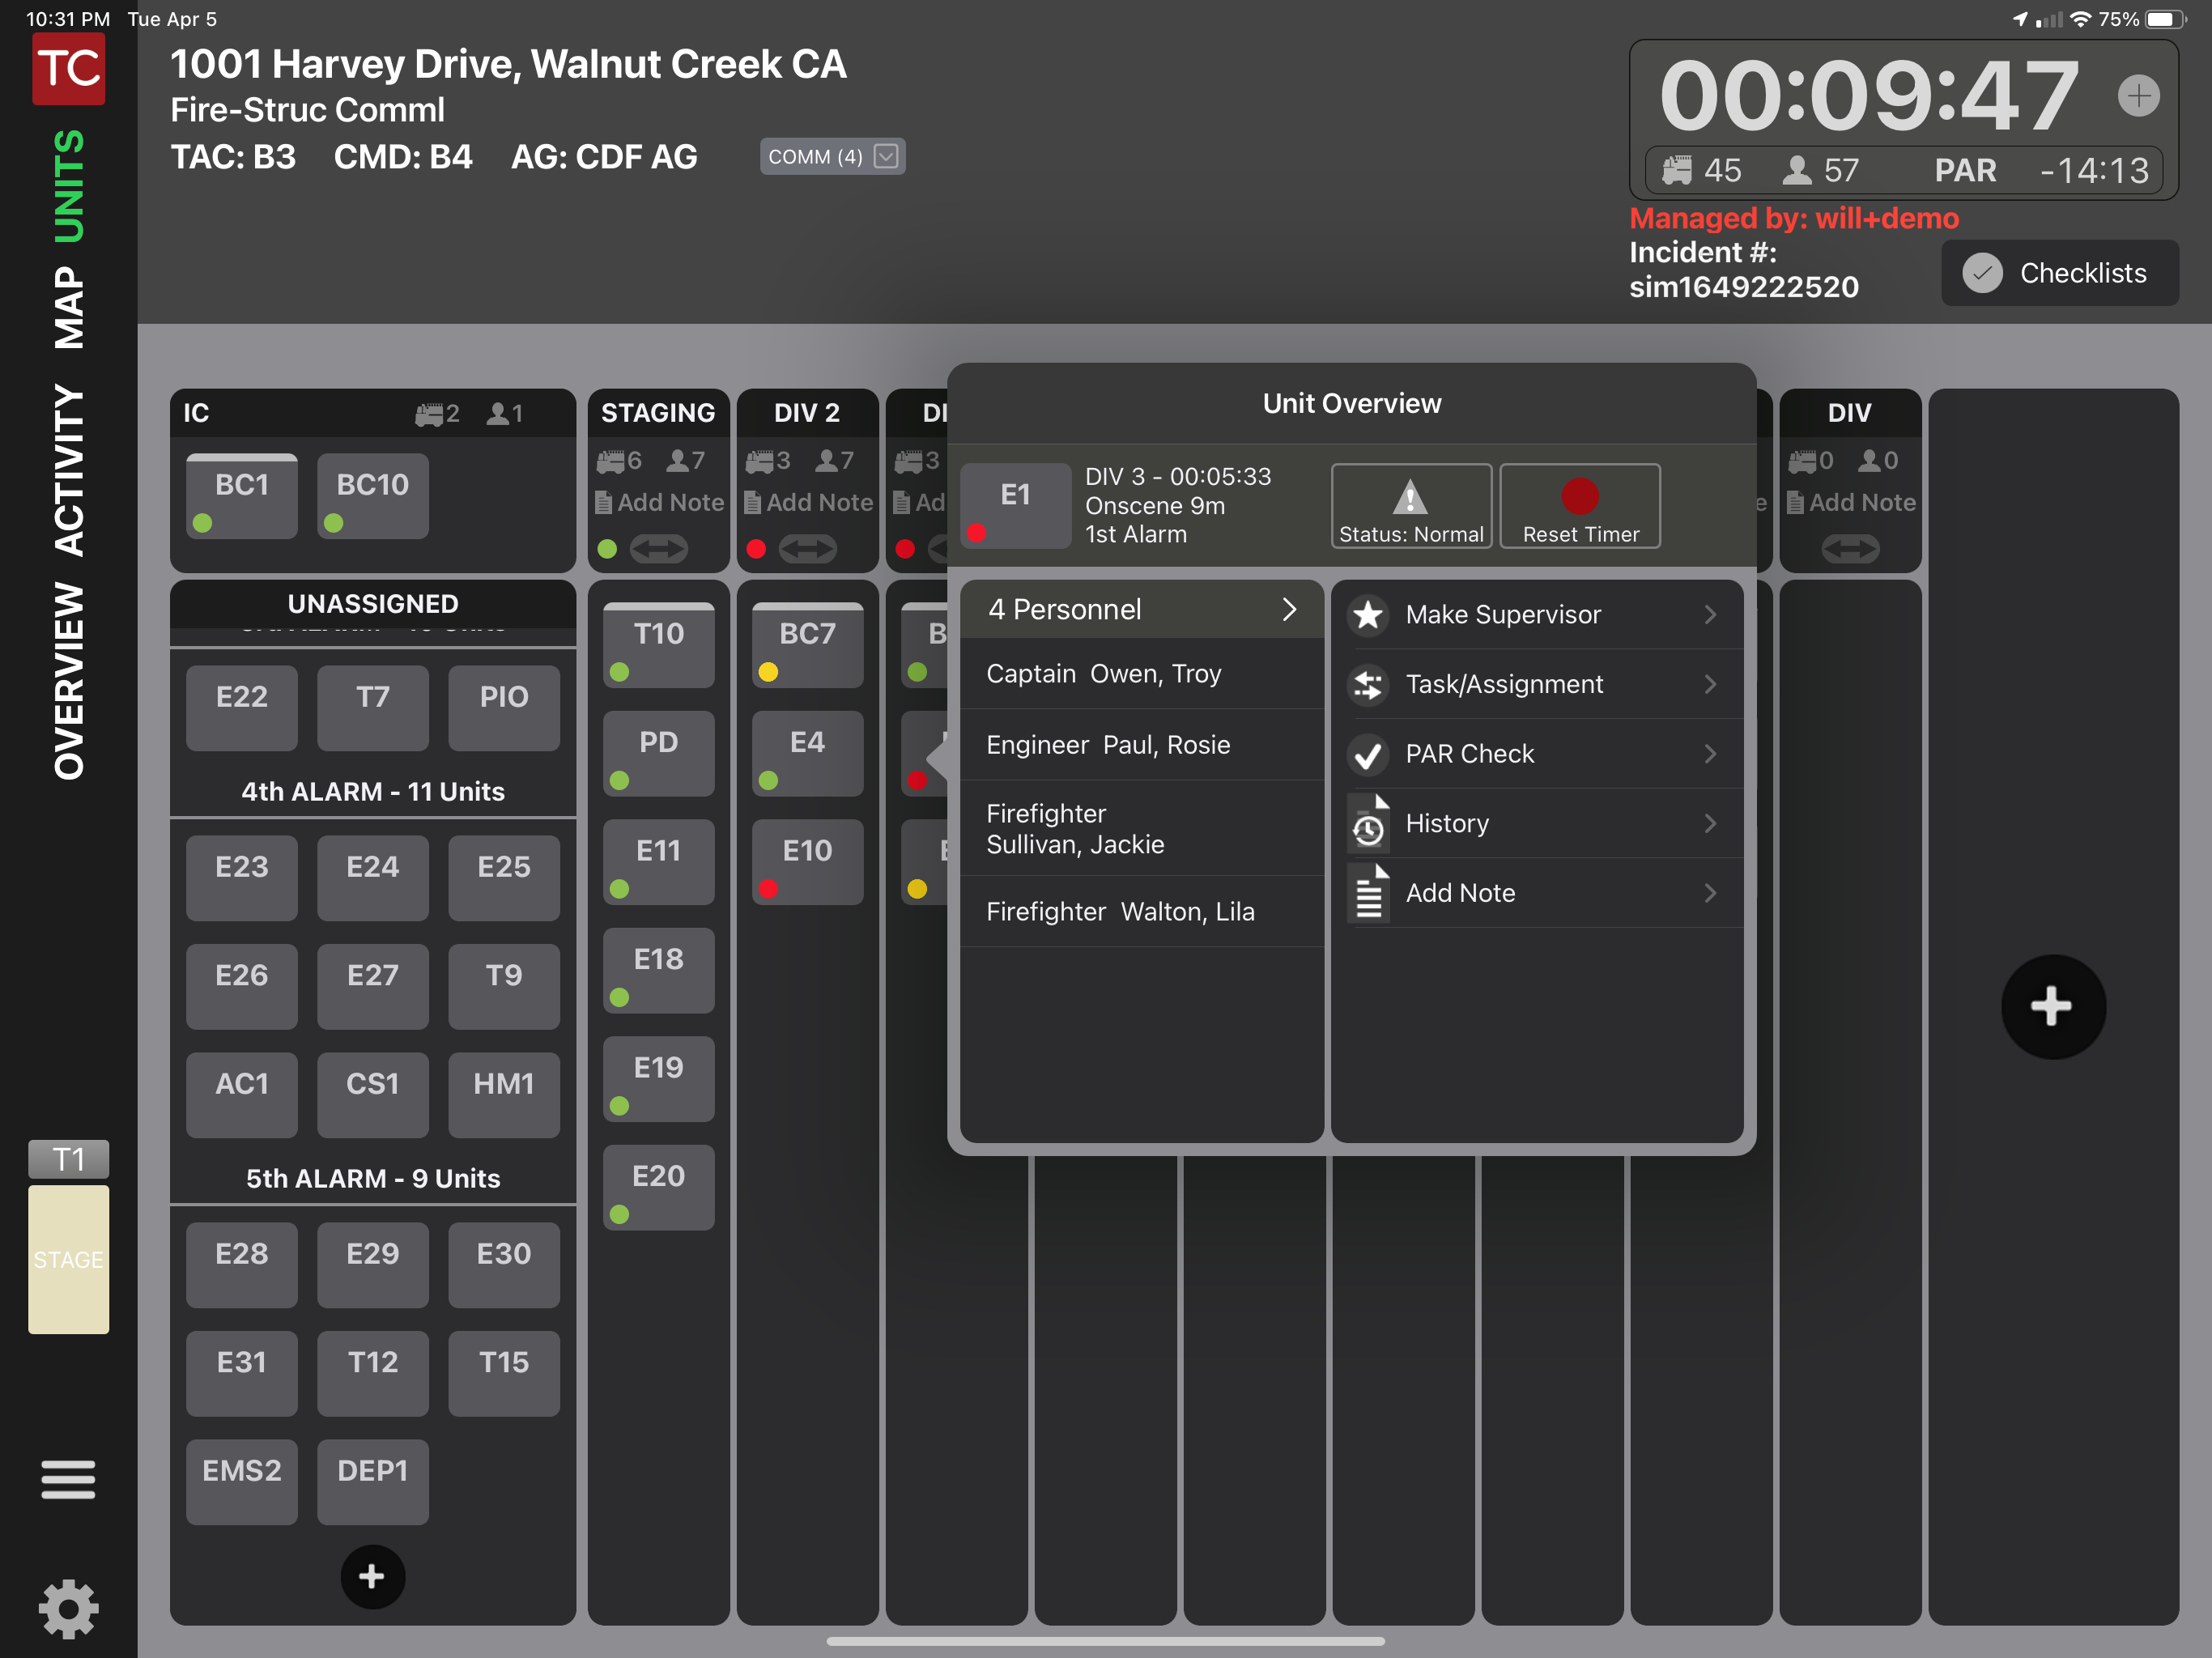Toggle green status dot in STAGING header

click(607, 548)
